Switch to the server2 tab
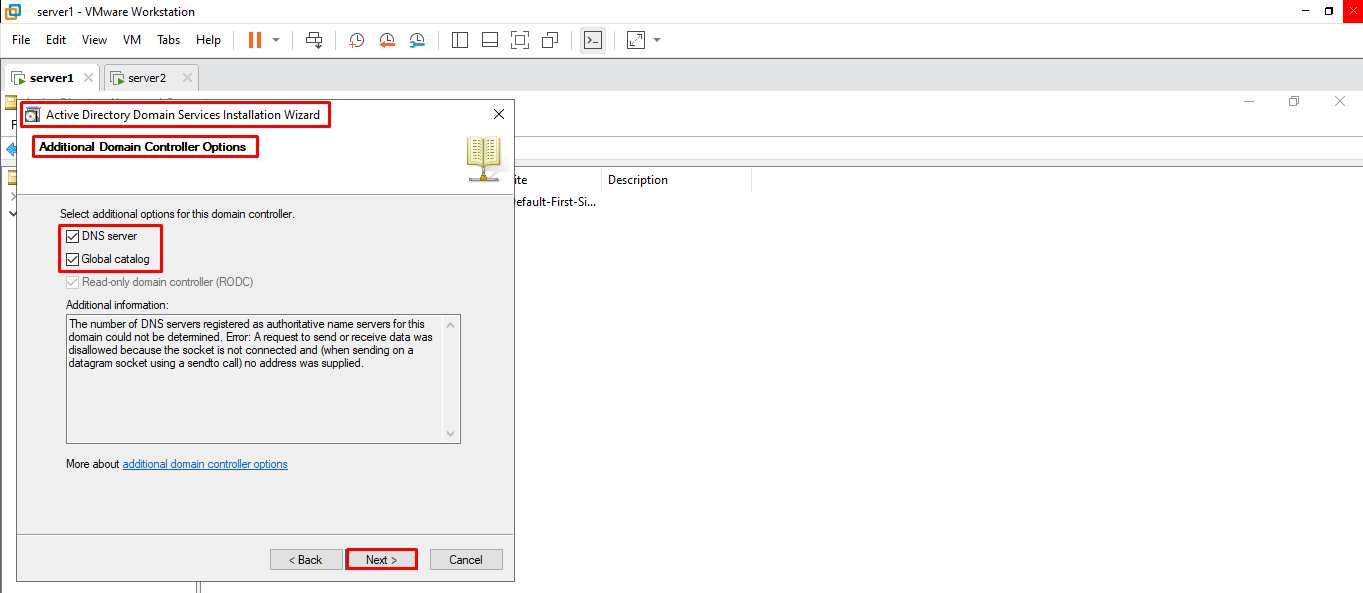 click(x=150, y=77)
